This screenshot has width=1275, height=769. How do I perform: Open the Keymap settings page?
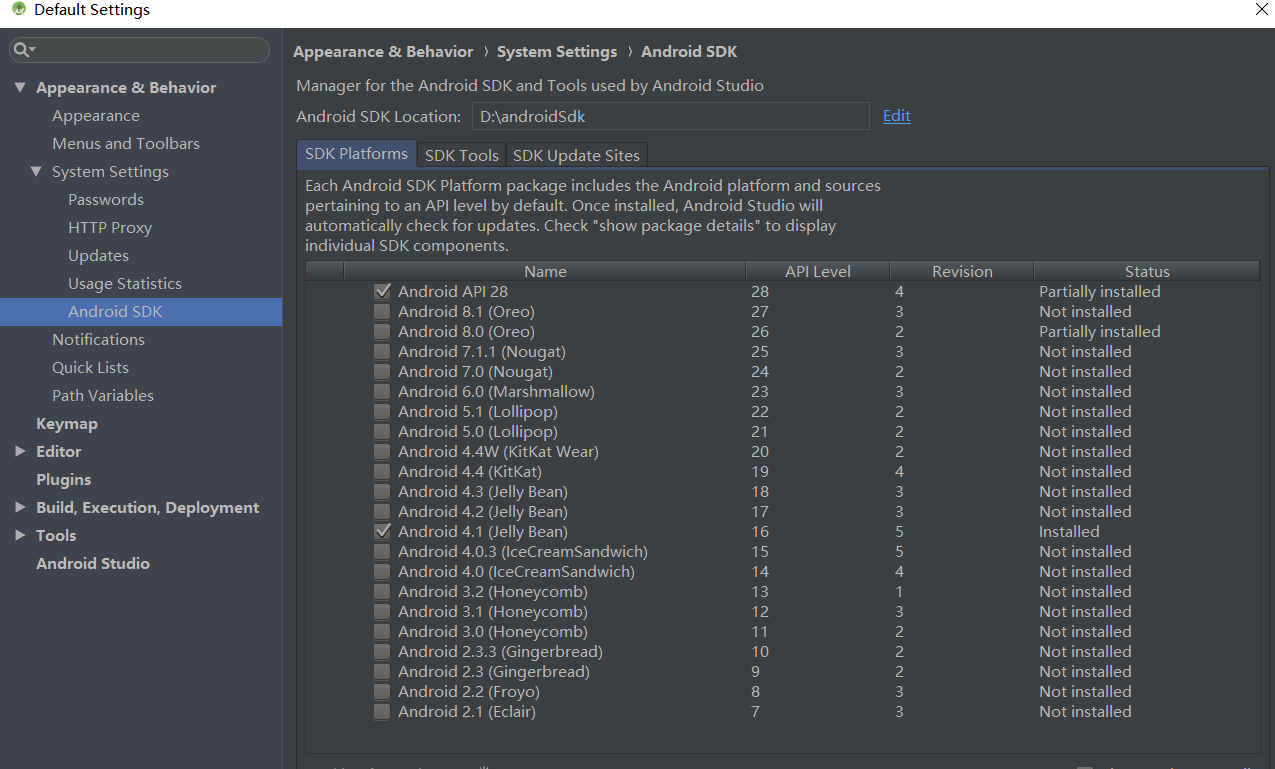click(x=67, y=424)
